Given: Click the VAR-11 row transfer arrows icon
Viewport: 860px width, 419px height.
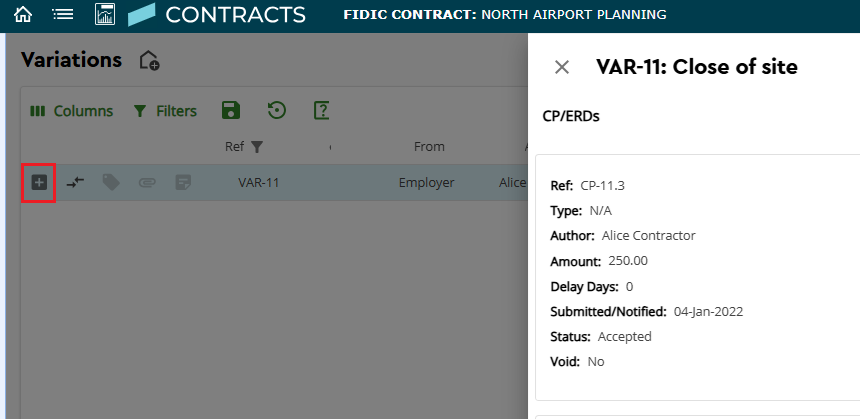Looking at the screenshot, I should 75,182.
